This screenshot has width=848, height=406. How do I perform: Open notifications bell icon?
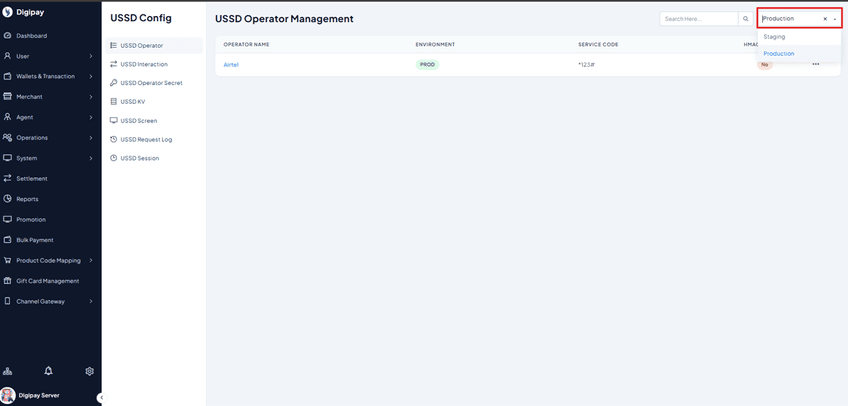click(x=49, y=371)
